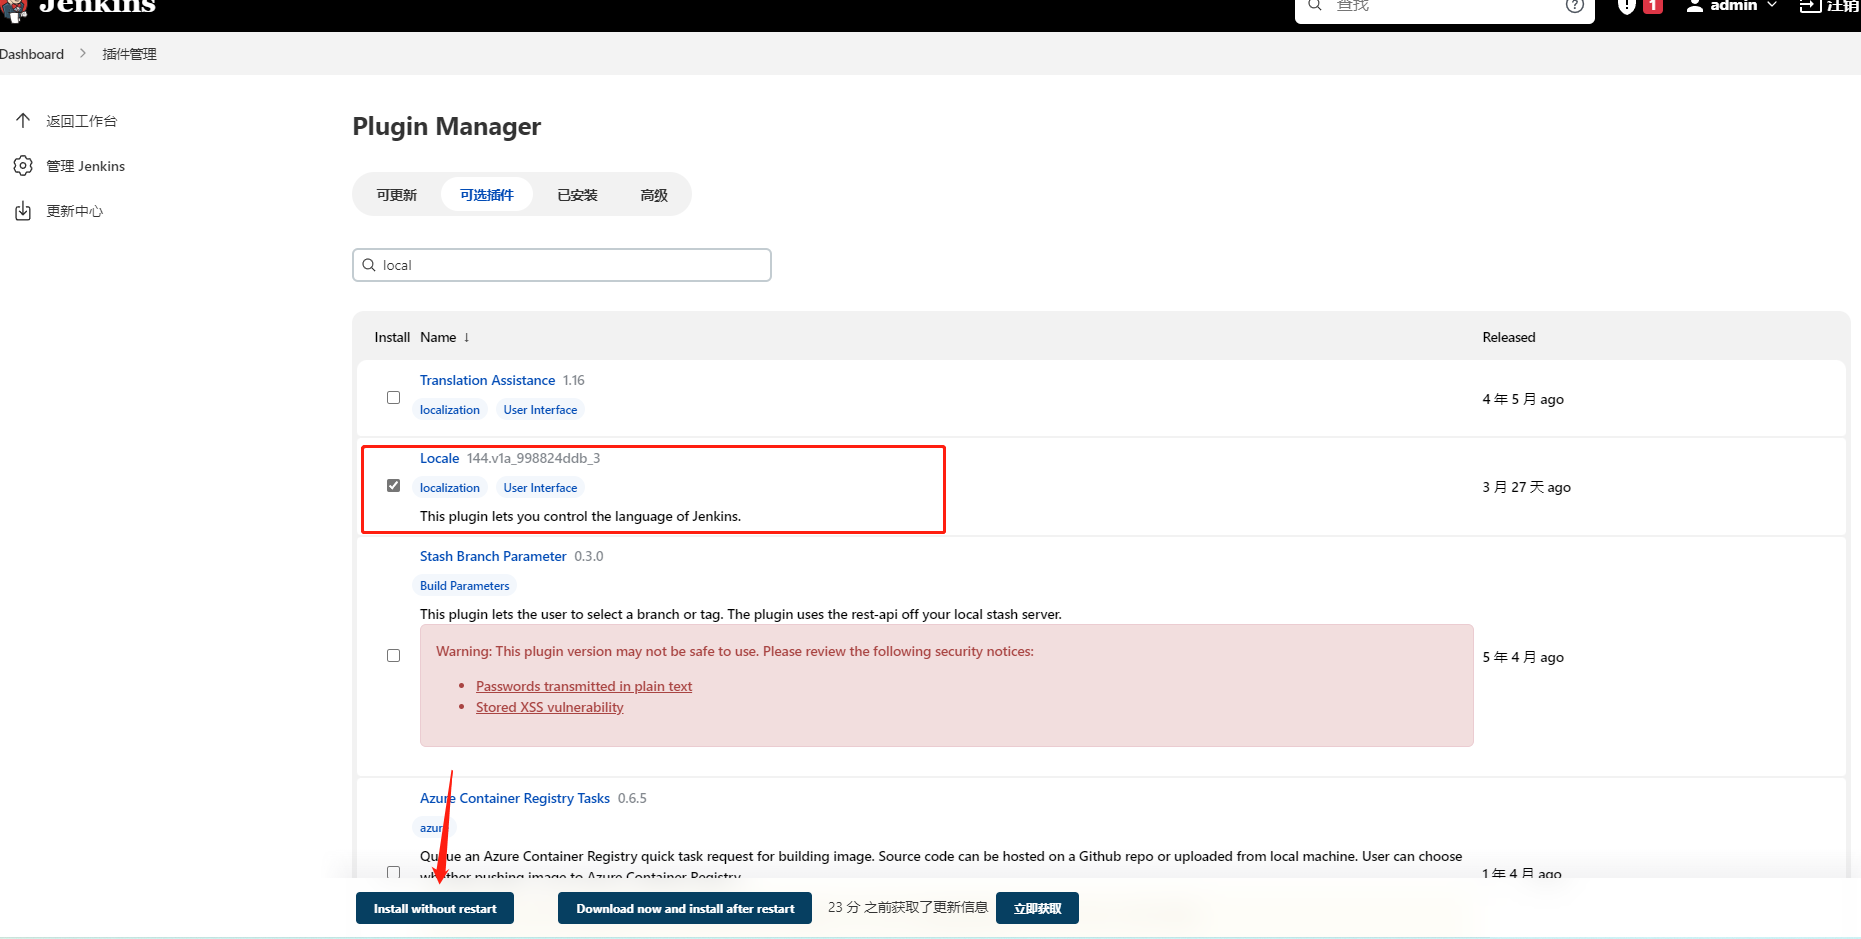Image resolution: width=1861 pixels, height=939 pixels.
Task: Click the up-arrow icon beside 返回工作台
Action: (23, 120)
